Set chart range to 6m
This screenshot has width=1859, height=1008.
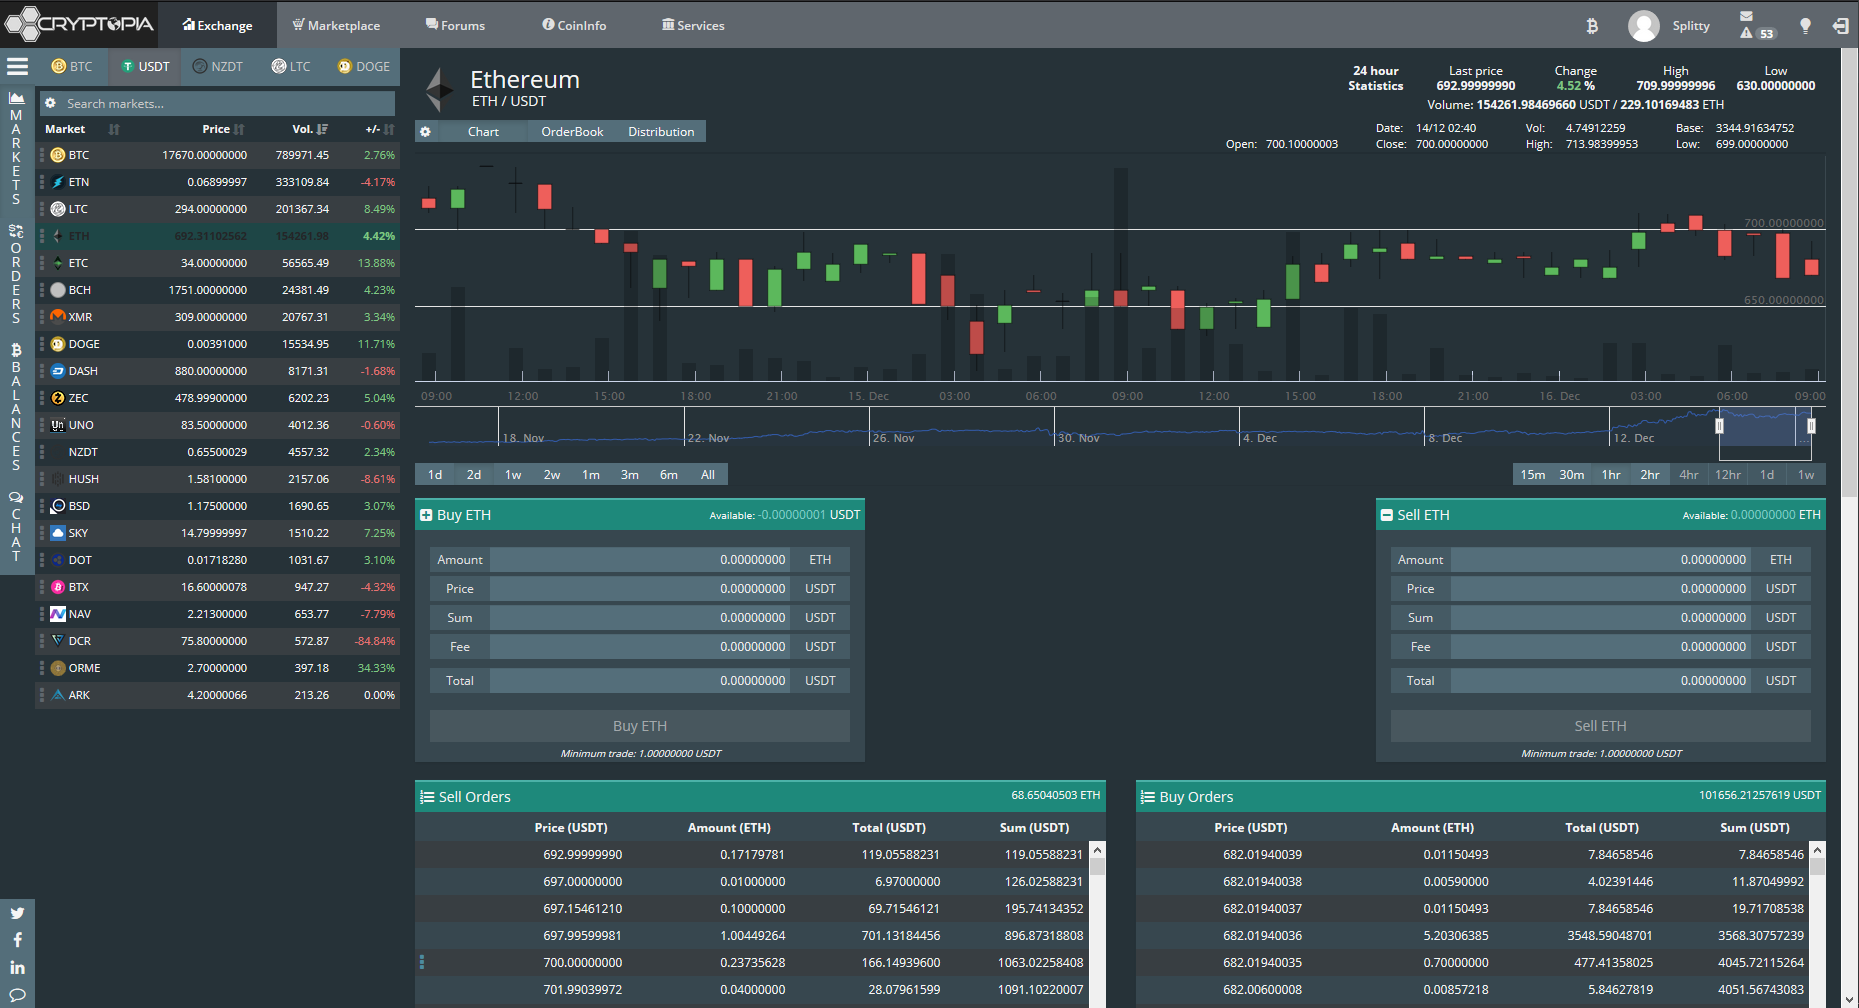coord(669,474)
